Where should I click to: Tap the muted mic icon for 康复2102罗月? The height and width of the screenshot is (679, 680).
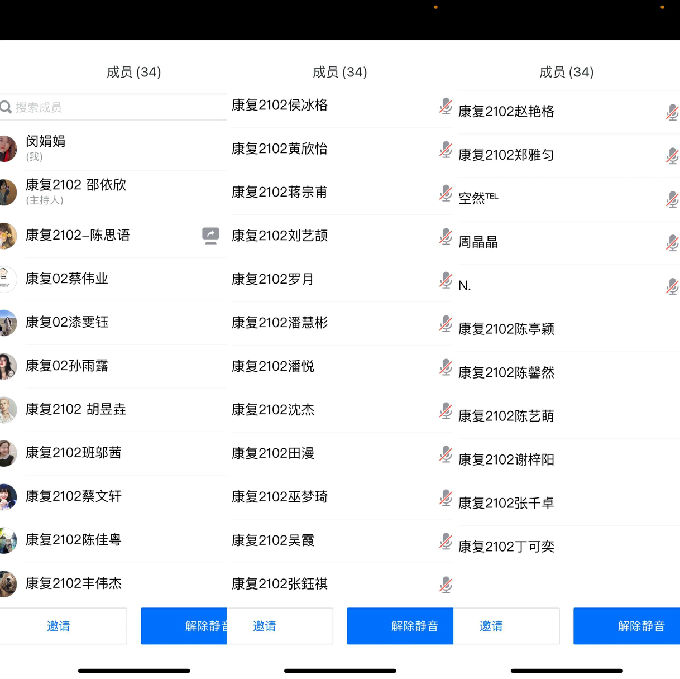(446, 280)
